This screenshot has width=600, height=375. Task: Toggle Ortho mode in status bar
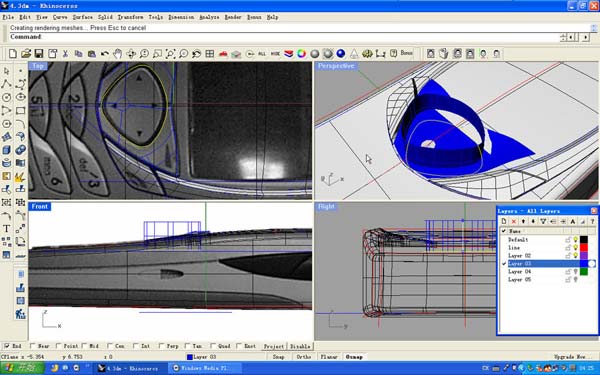[304, 357]
